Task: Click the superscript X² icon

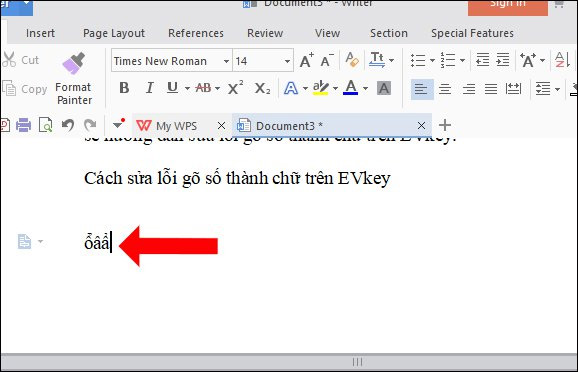Action: click(x=235, y=88)
